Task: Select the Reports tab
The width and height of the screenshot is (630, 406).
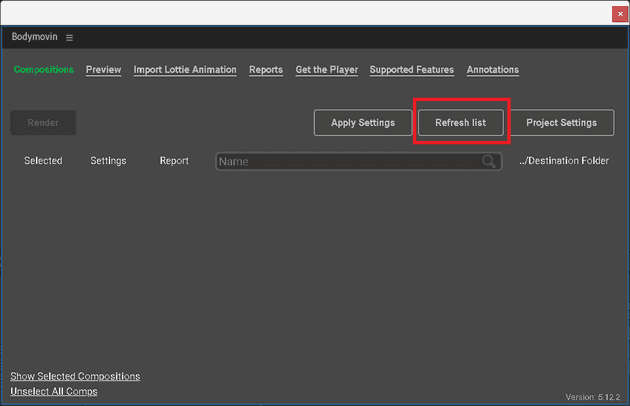Action: click(266, 70)
